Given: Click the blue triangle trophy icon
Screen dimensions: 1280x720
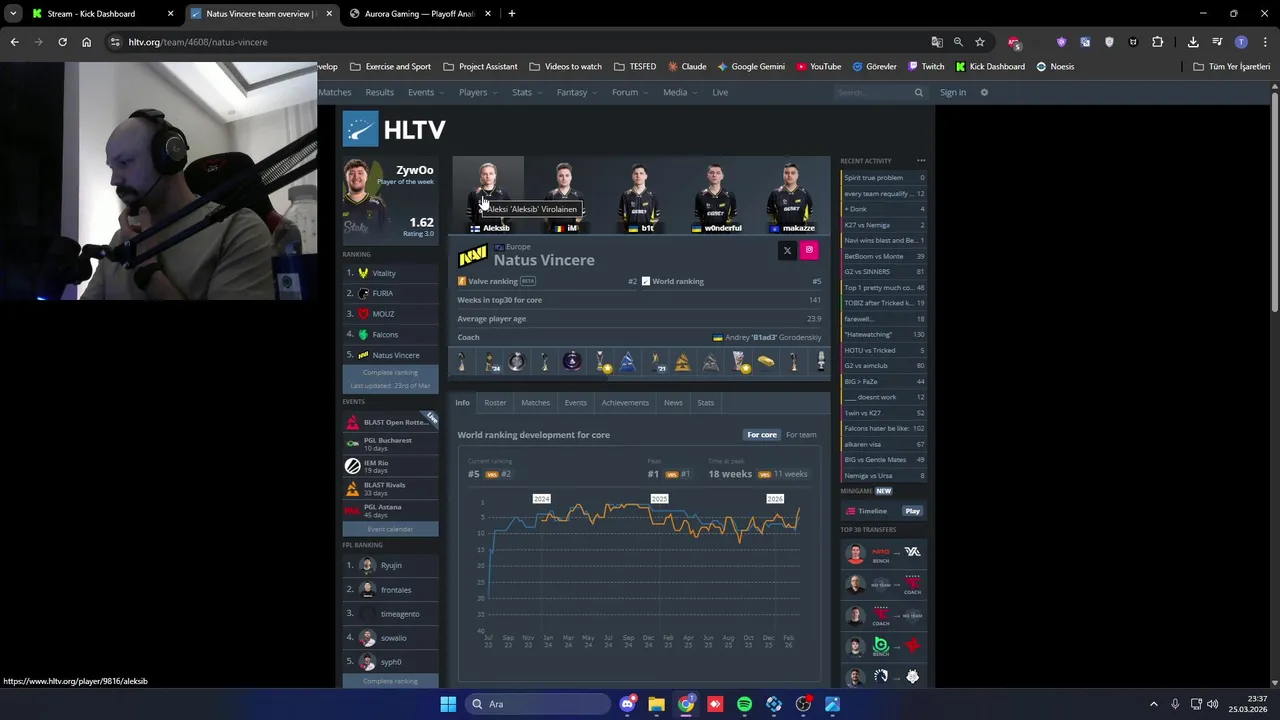Looking at the screenshot, I should tap(627, 362).
